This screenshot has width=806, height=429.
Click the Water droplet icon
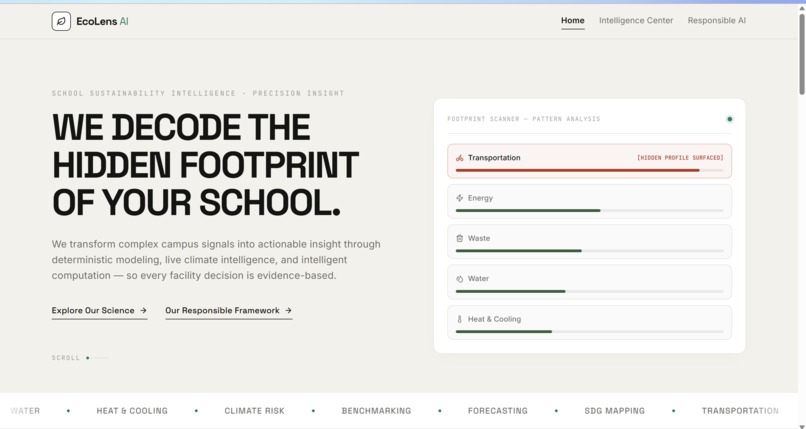click(x=460, y=279)
